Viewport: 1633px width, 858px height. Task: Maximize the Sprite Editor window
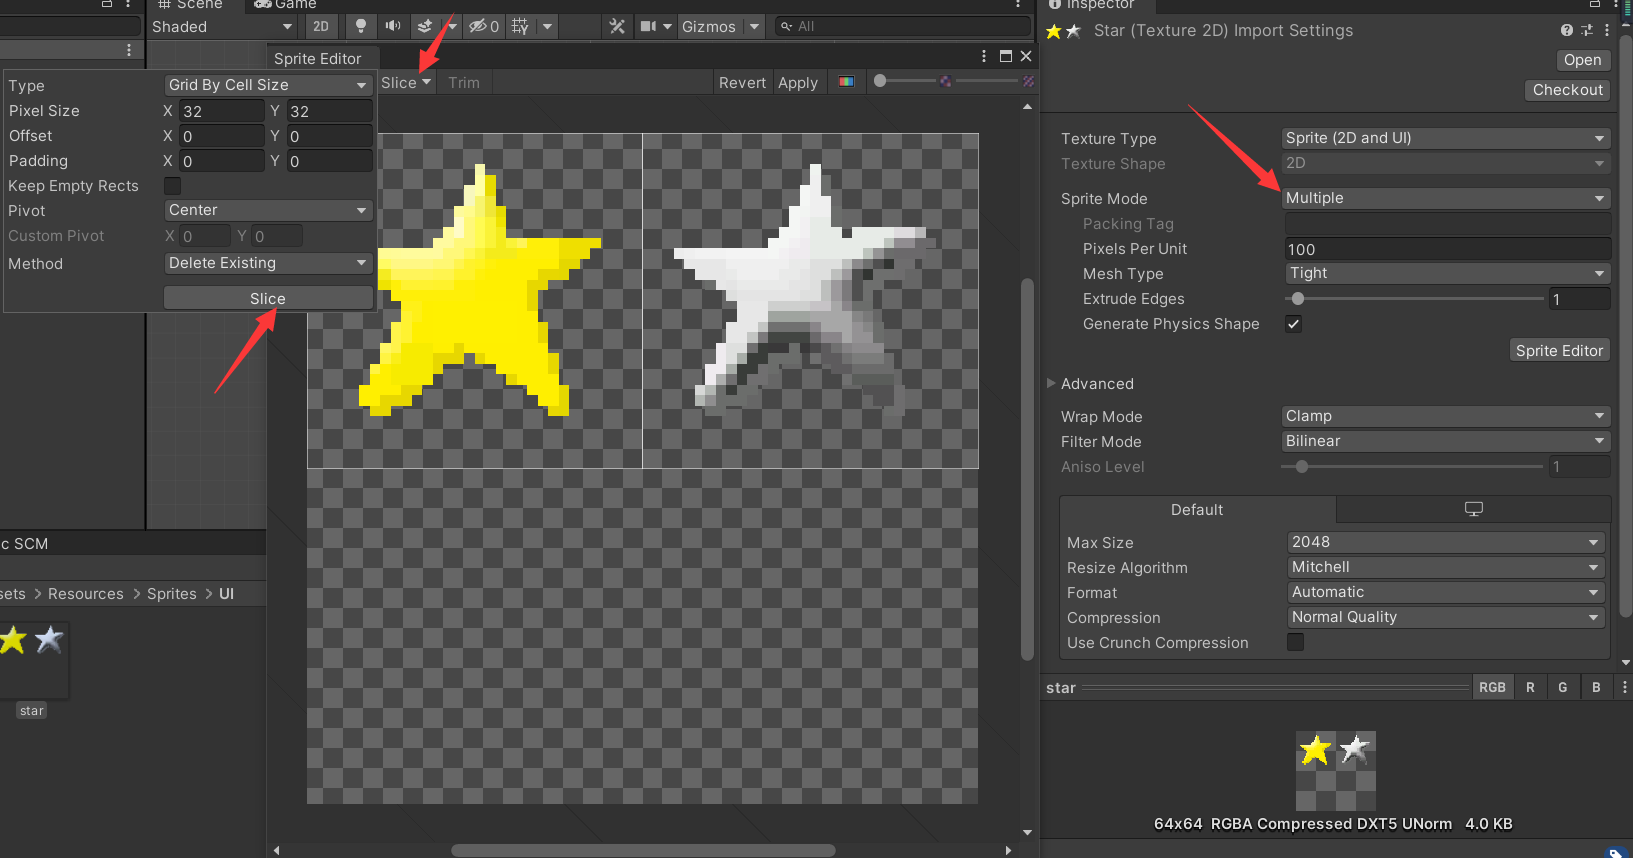(x=1006, y=56)
